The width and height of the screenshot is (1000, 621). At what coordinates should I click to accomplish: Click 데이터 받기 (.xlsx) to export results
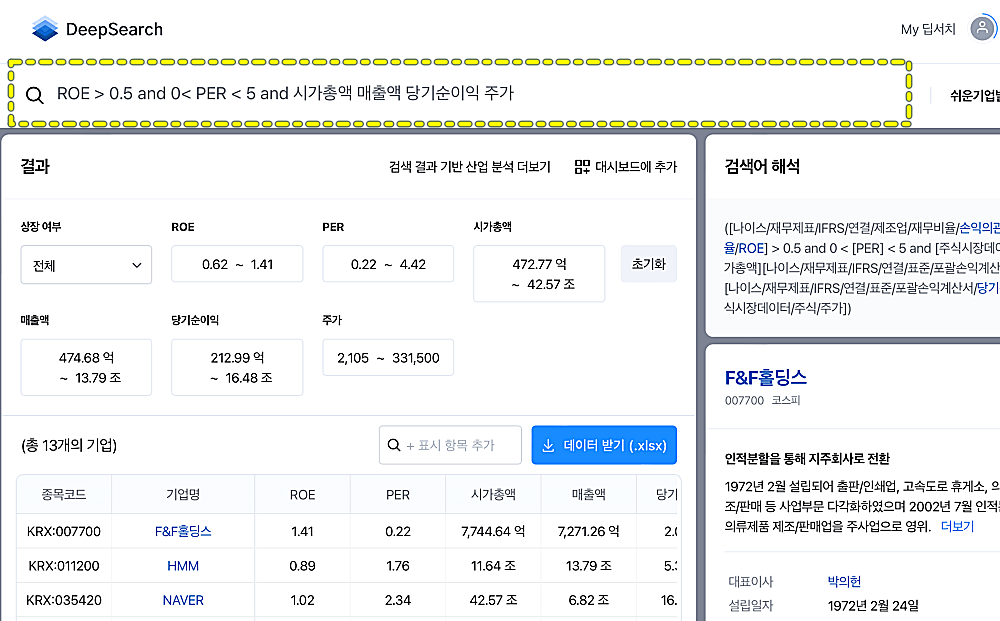[x=604, y=445]
